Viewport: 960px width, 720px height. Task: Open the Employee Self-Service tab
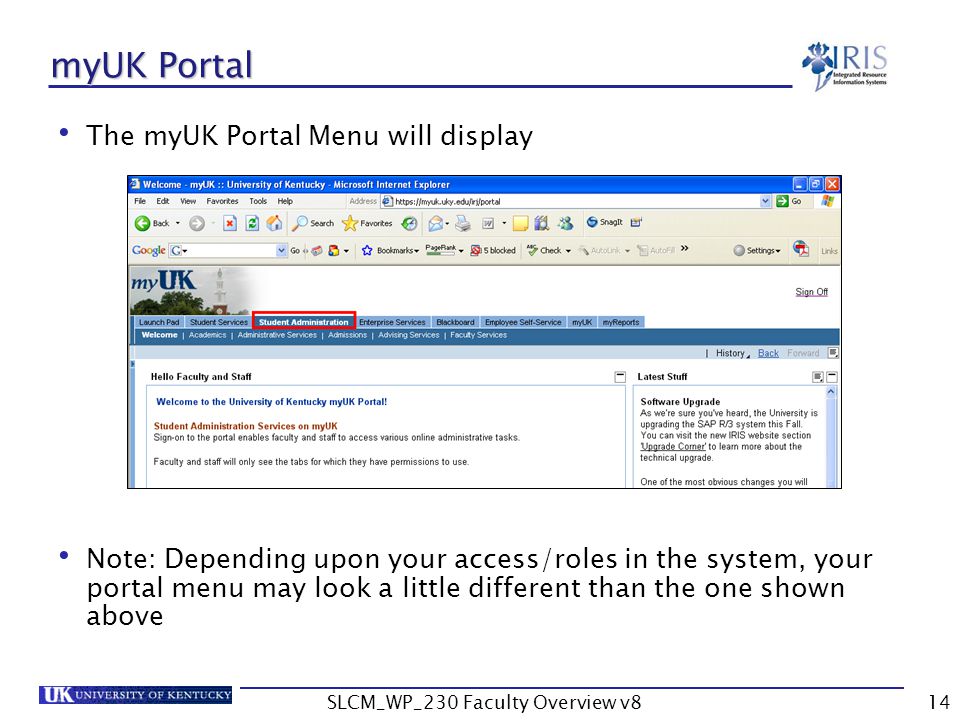pyautogui.click(x=523, y=322)
